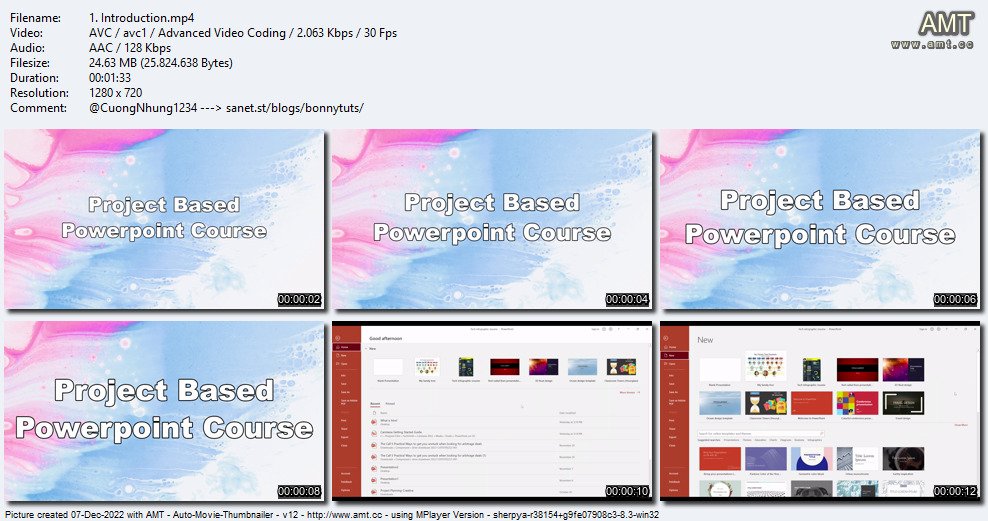Pick the red Welcome to PowerPoint template, 00:00:12 frame
Screen dimensions: 988x521
point(812,403)
